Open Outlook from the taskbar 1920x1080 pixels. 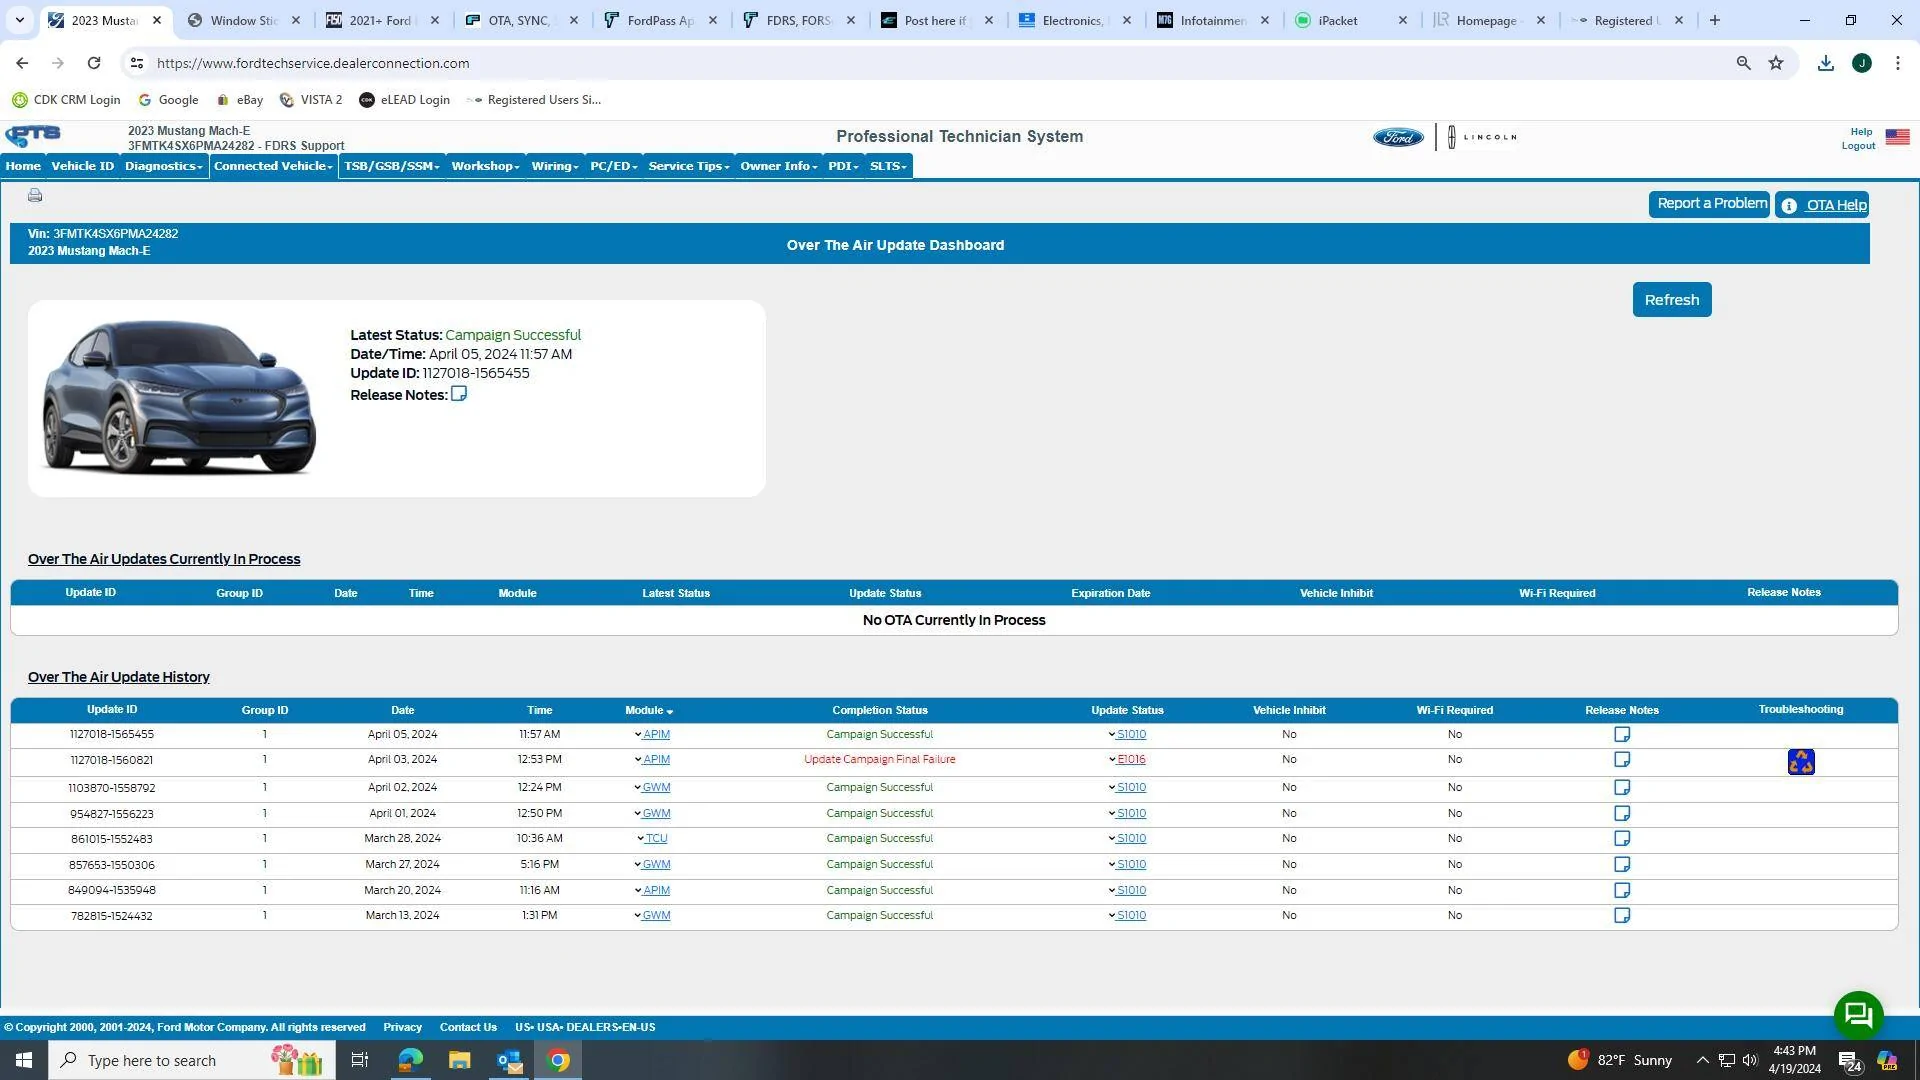(509, 1060)
